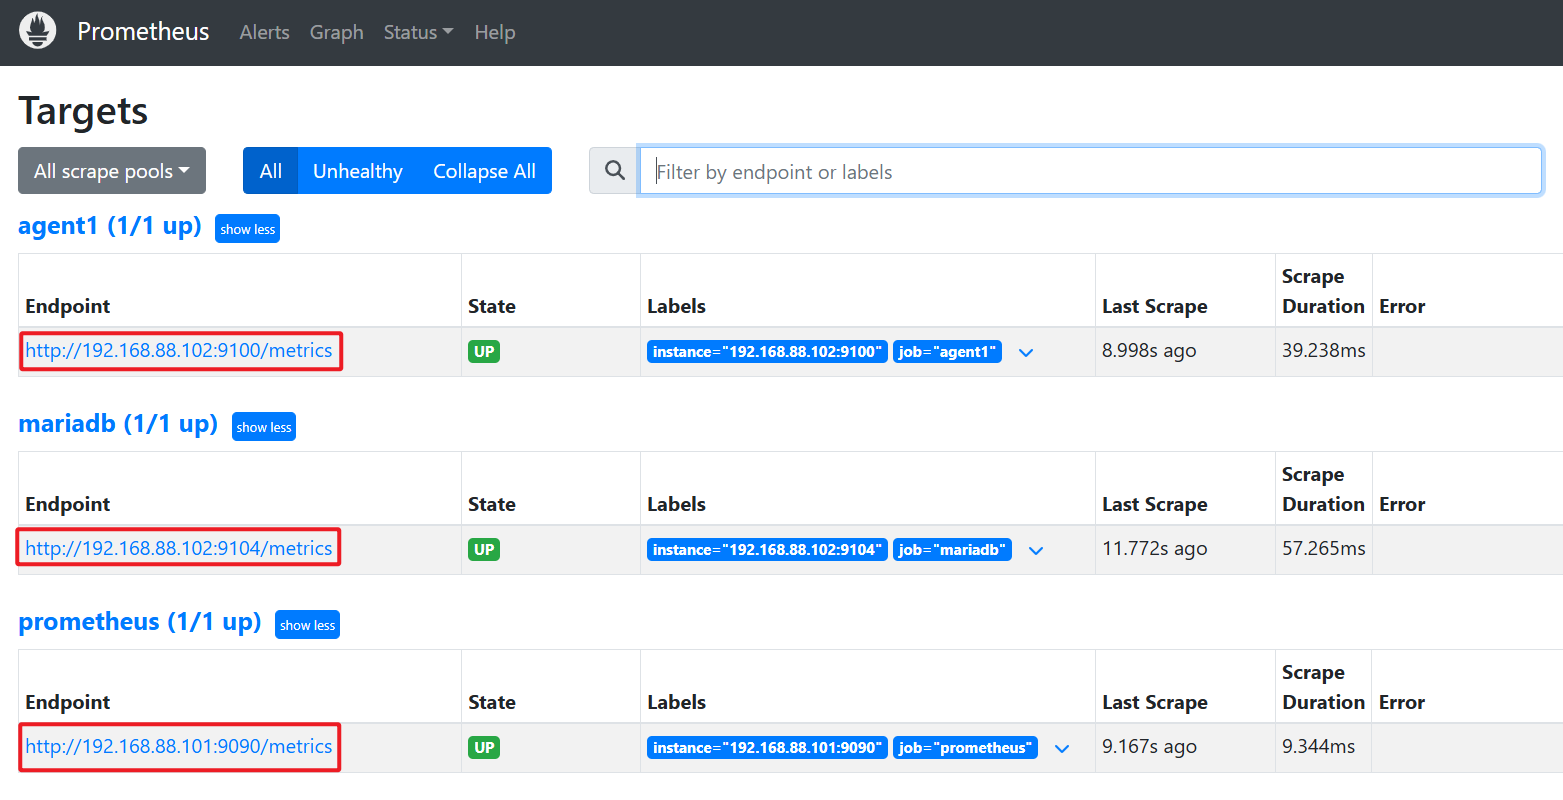Viewport: 1563px width, 800px height.
Task: Toggle Collapse All pools
Action: (x=485, y=171)
